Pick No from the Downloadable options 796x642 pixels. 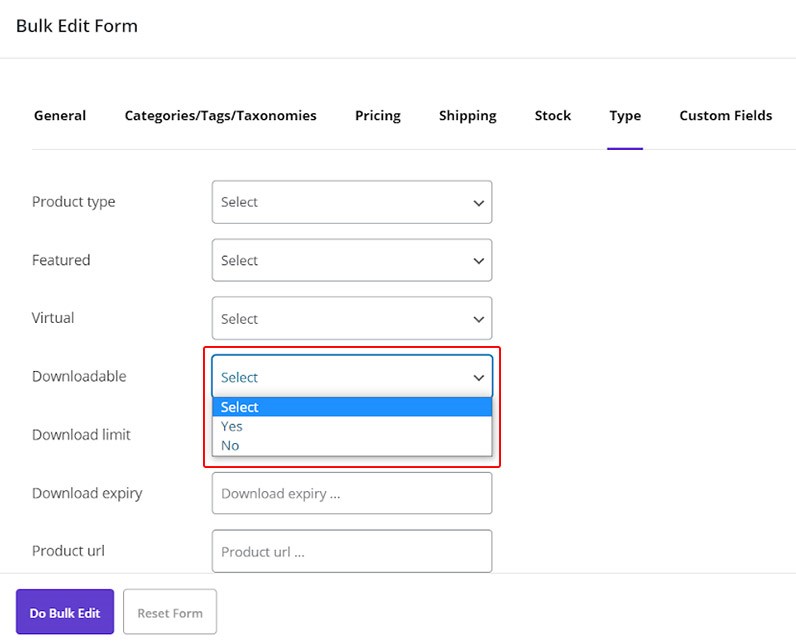[x=231, y=445]
